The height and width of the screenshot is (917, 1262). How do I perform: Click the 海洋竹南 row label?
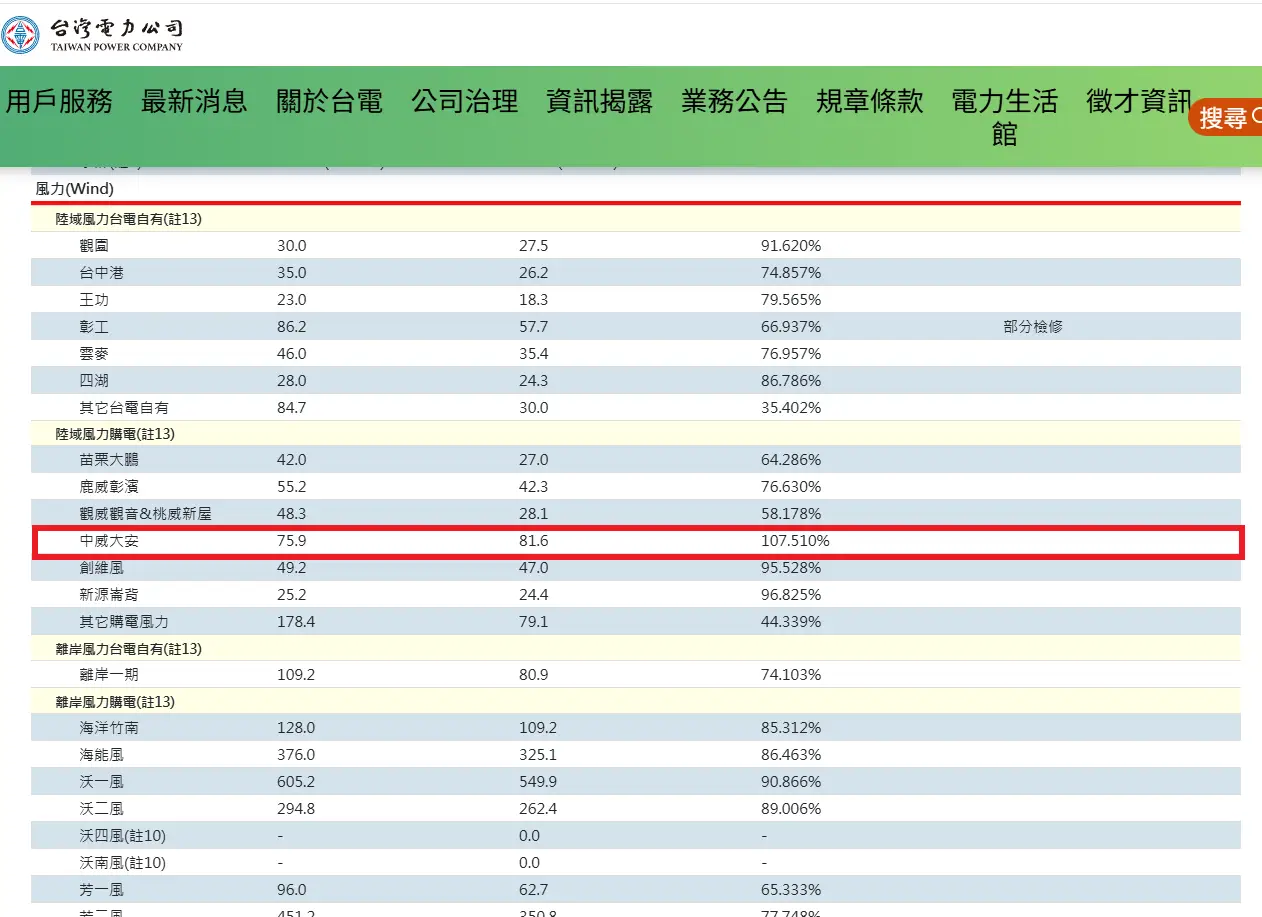click(x=109, y=728)
